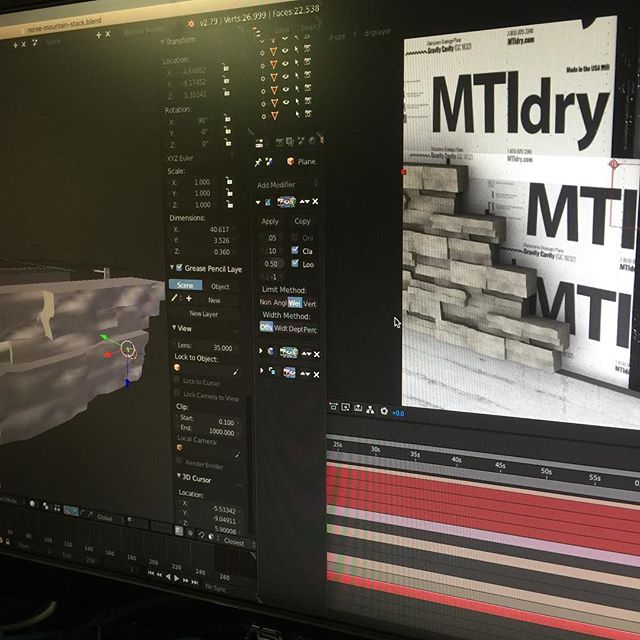Select the Scene grease pencil source
The width and height of the screenshot is (640, 640).
click(185, 285)
